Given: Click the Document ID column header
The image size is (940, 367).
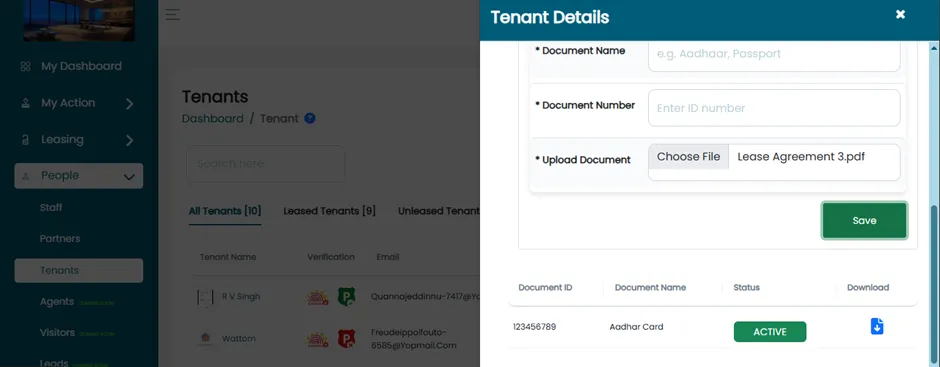Looking at the screenshot, I should click(545, 287).
